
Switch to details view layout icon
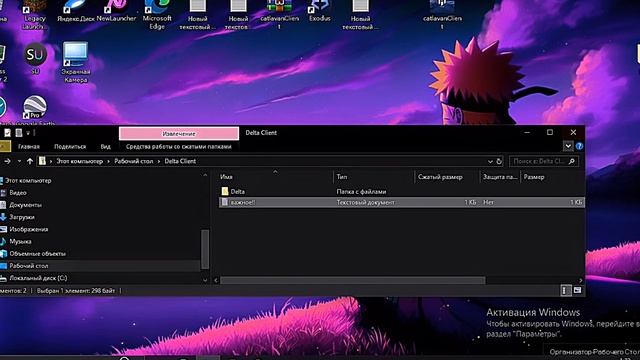[x=565, y=290]
